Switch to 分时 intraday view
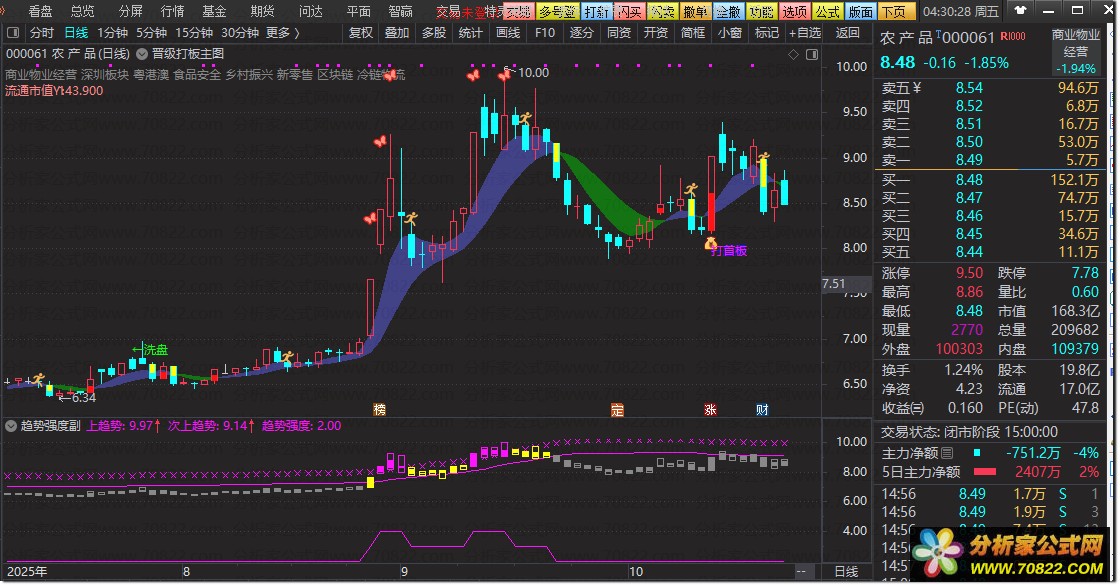Image resolution: width=1120 pixels, height=585 pixels. click(x=41, y=33)
